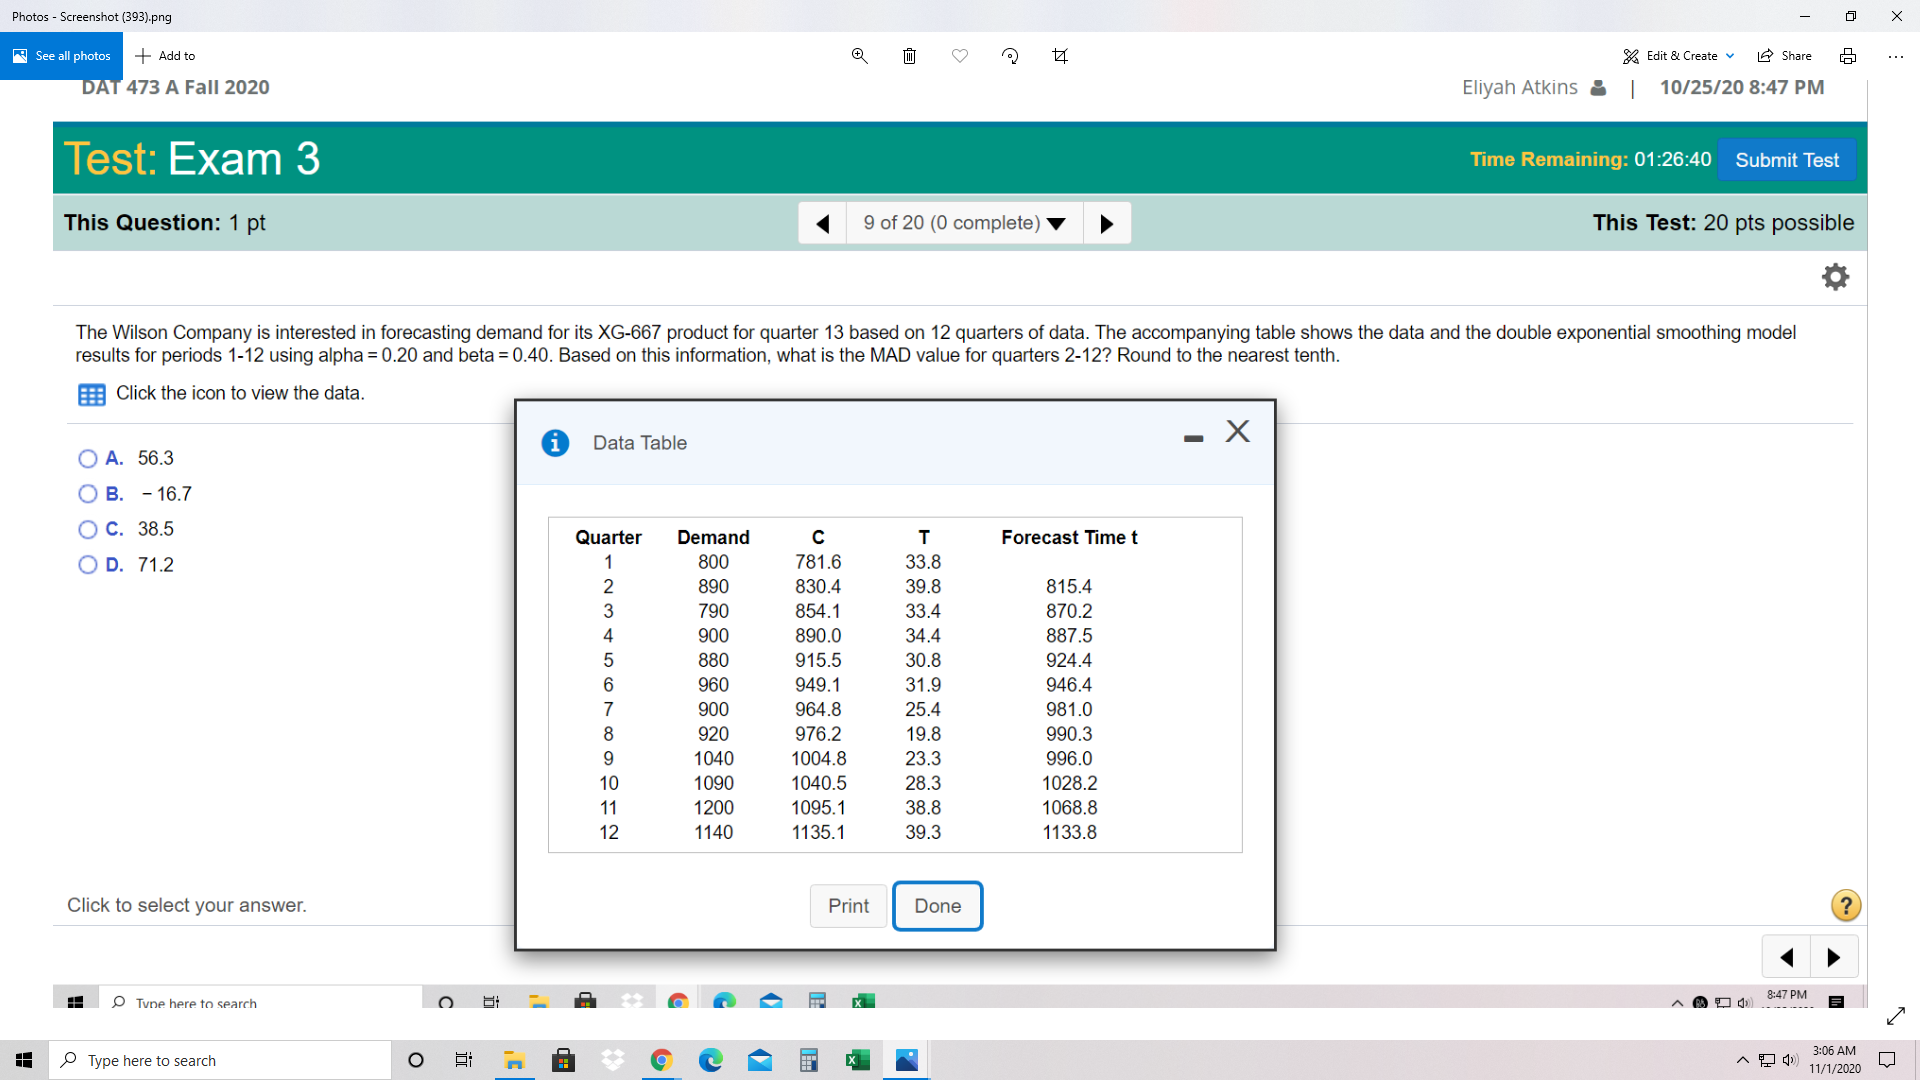The image size is (1920, 1080).
Task: Open Microsoft Edge from the taskbar
Action: pos(710,1060)
